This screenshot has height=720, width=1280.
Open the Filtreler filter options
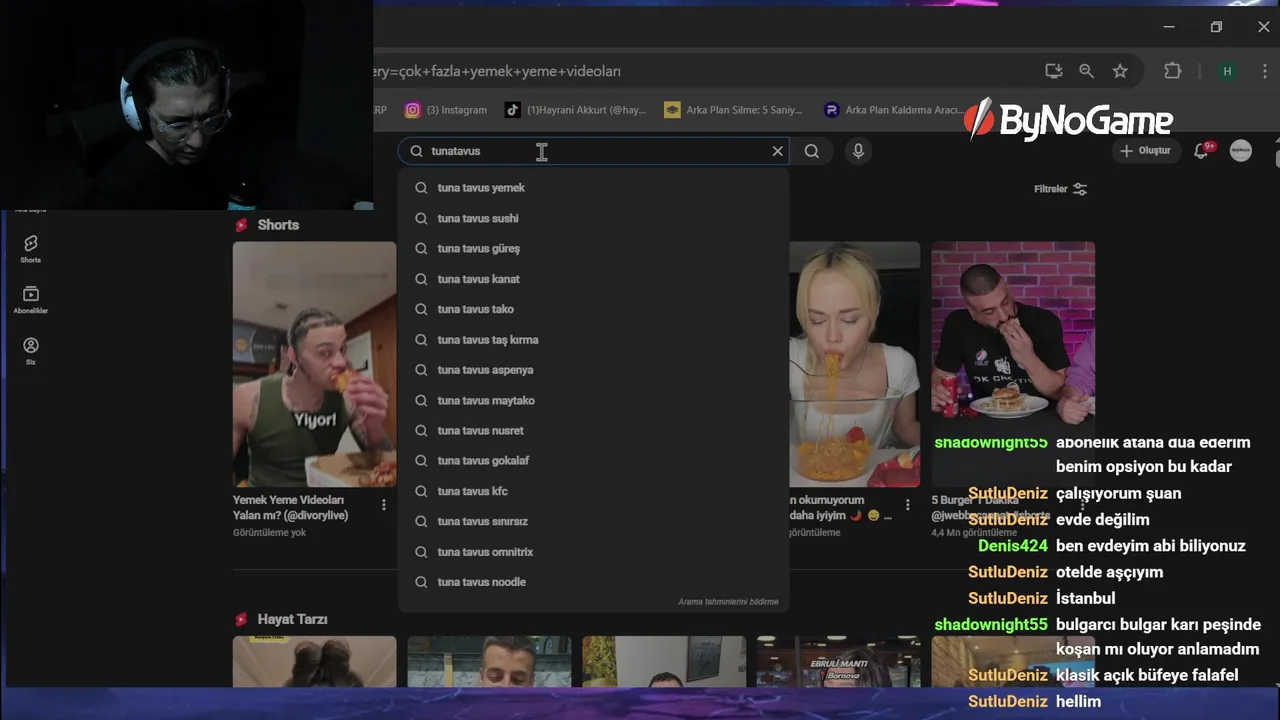(x=1060, y=189)
